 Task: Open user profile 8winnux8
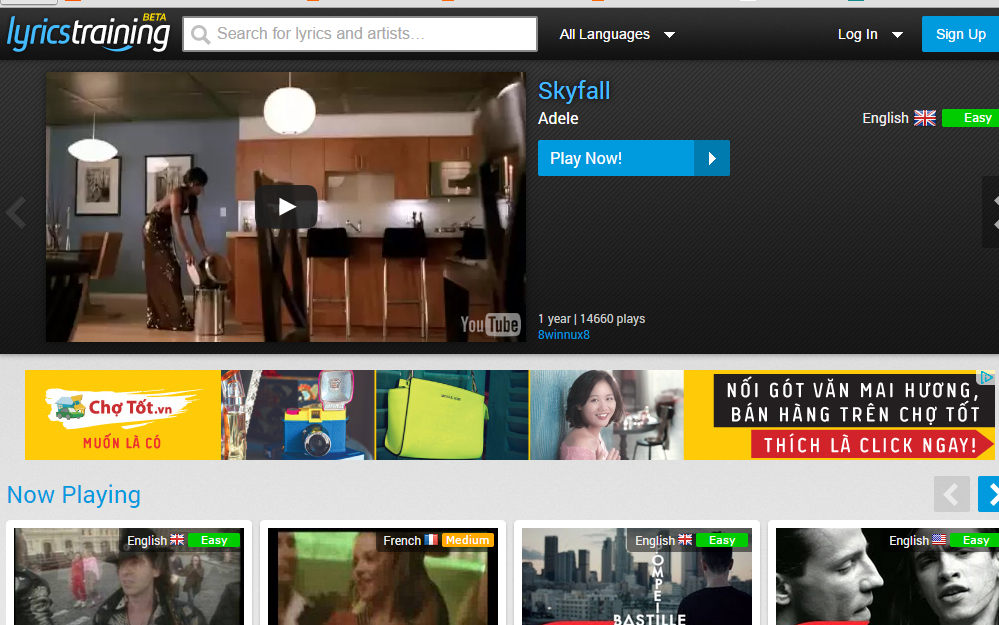[564, 334]
